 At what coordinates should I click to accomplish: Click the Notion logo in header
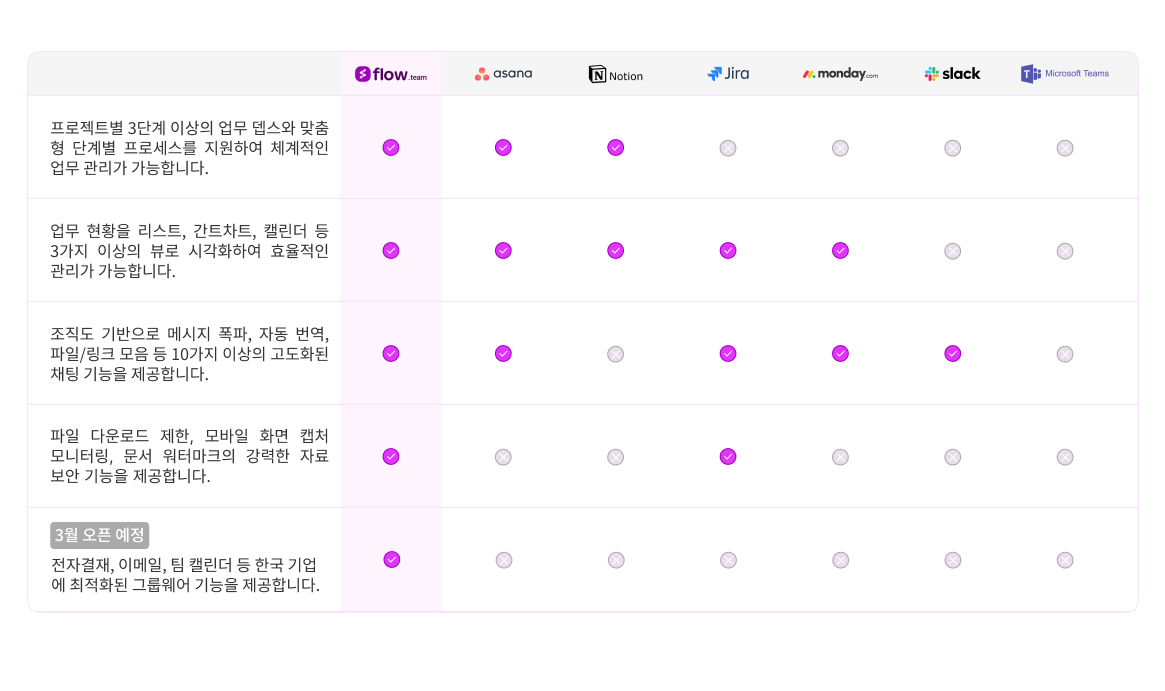click(615, 74)
